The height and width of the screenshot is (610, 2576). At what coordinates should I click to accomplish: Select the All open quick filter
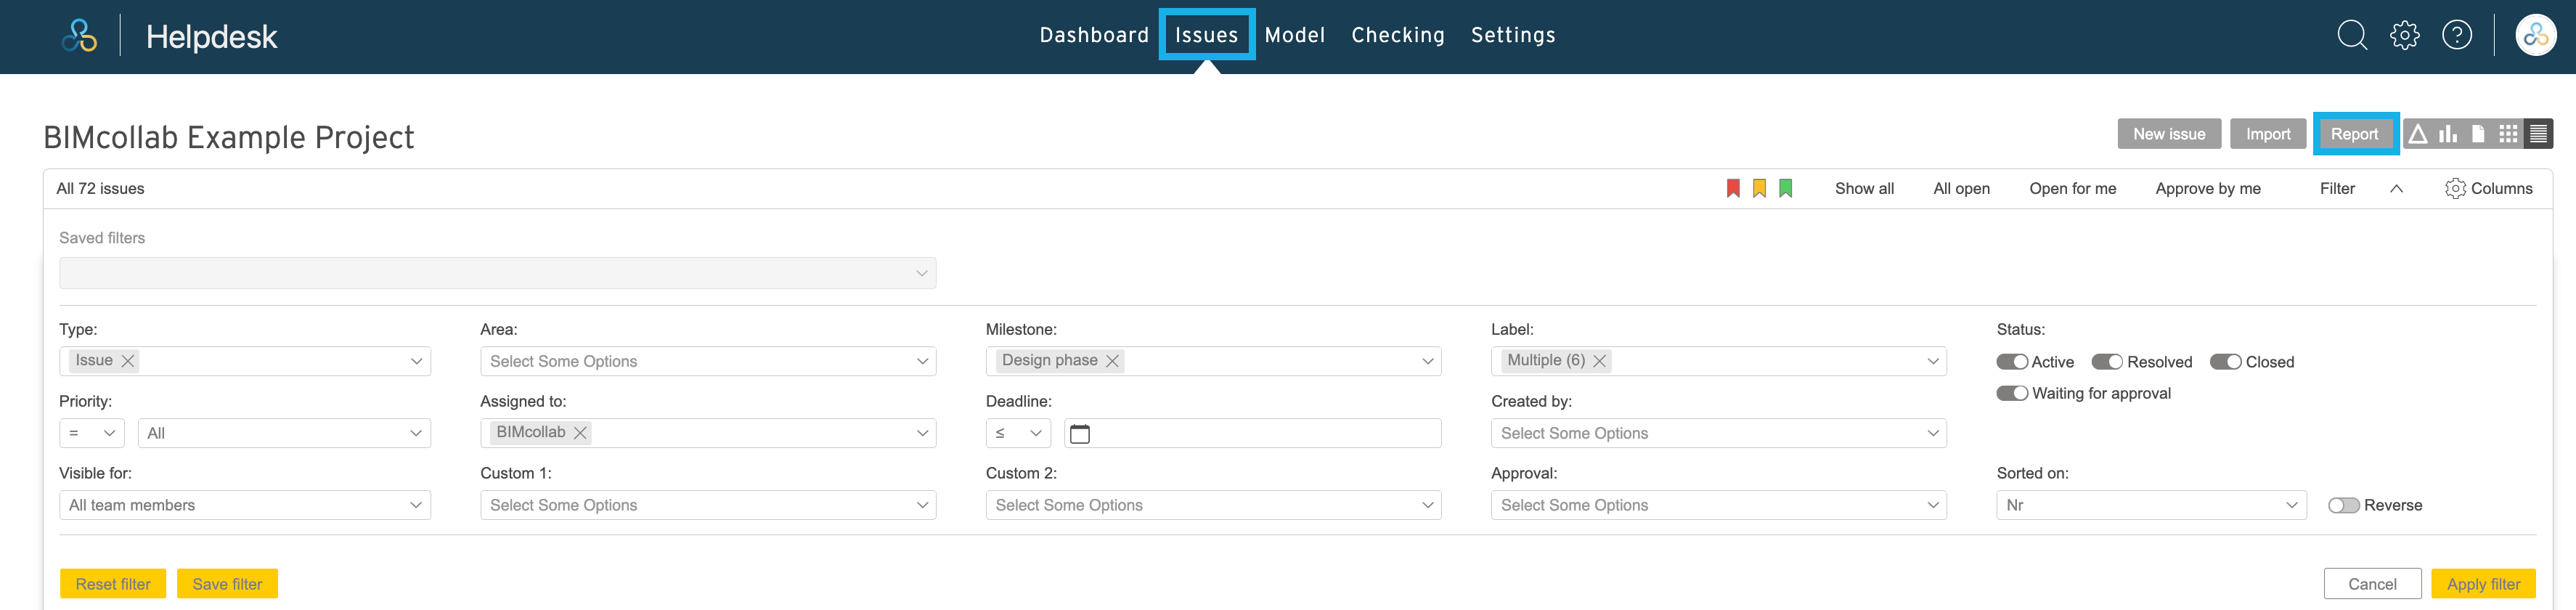[1961, 188]
